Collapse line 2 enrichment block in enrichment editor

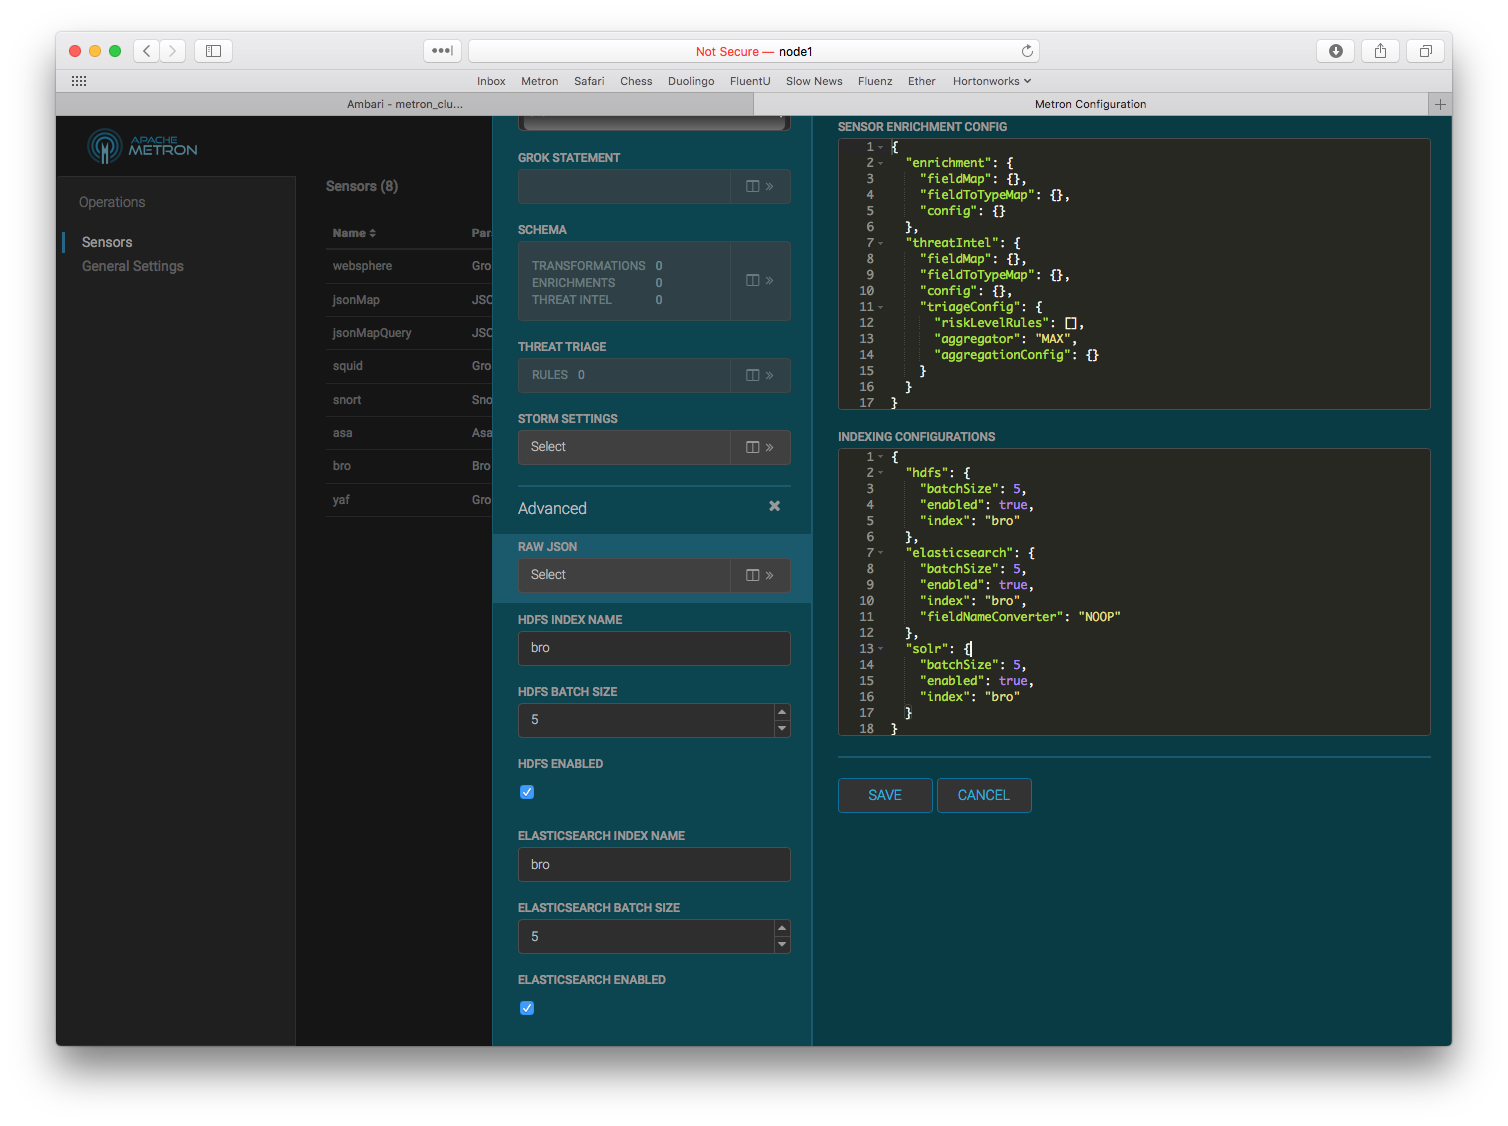881,163
